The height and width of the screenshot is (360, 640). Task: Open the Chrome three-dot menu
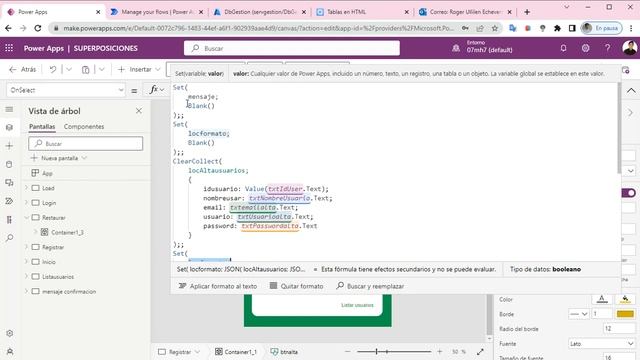(631, 28)
